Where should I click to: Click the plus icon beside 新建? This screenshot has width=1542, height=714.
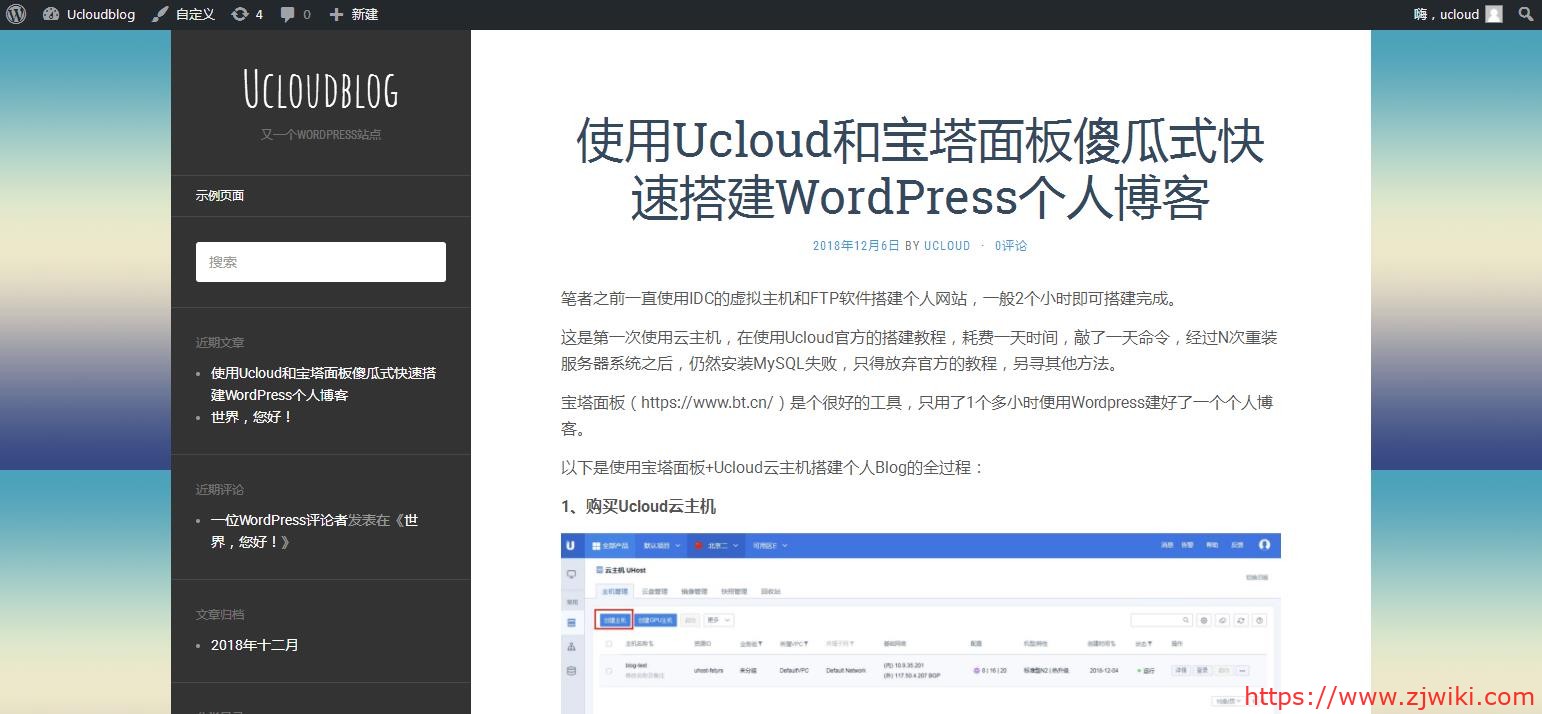pos(336,14)
